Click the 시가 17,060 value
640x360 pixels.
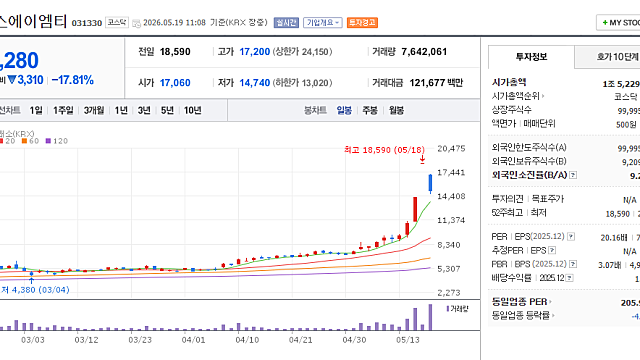pos(175,83)
